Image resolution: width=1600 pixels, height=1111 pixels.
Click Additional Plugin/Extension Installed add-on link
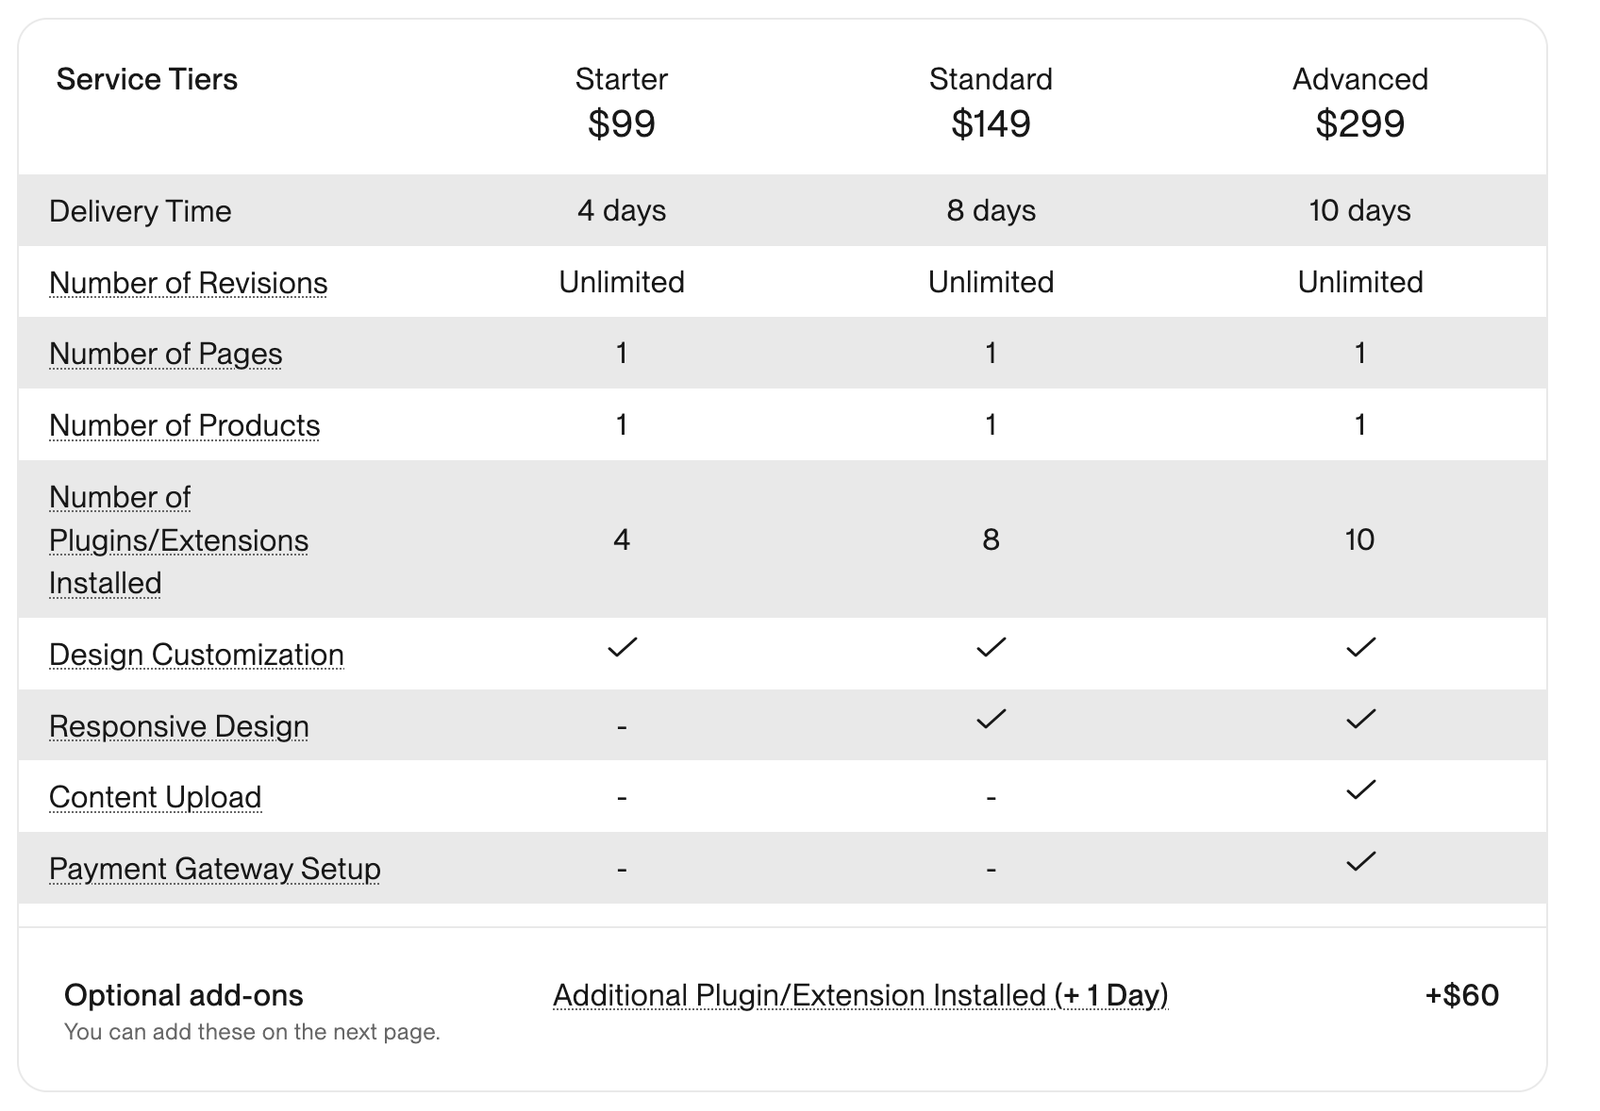click(x=861, y=996)
